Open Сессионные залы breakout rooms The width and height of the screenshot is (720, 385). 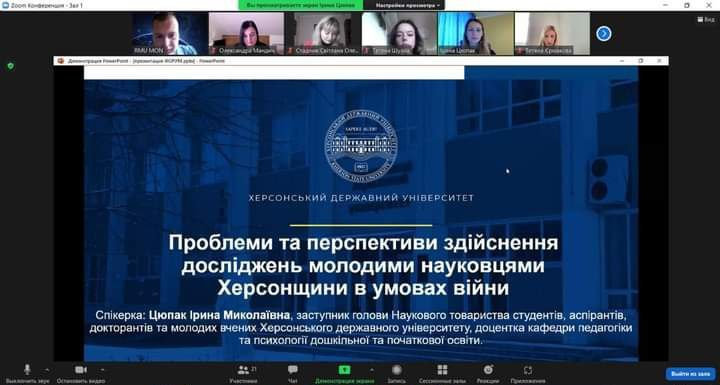[x=442, y=373]
